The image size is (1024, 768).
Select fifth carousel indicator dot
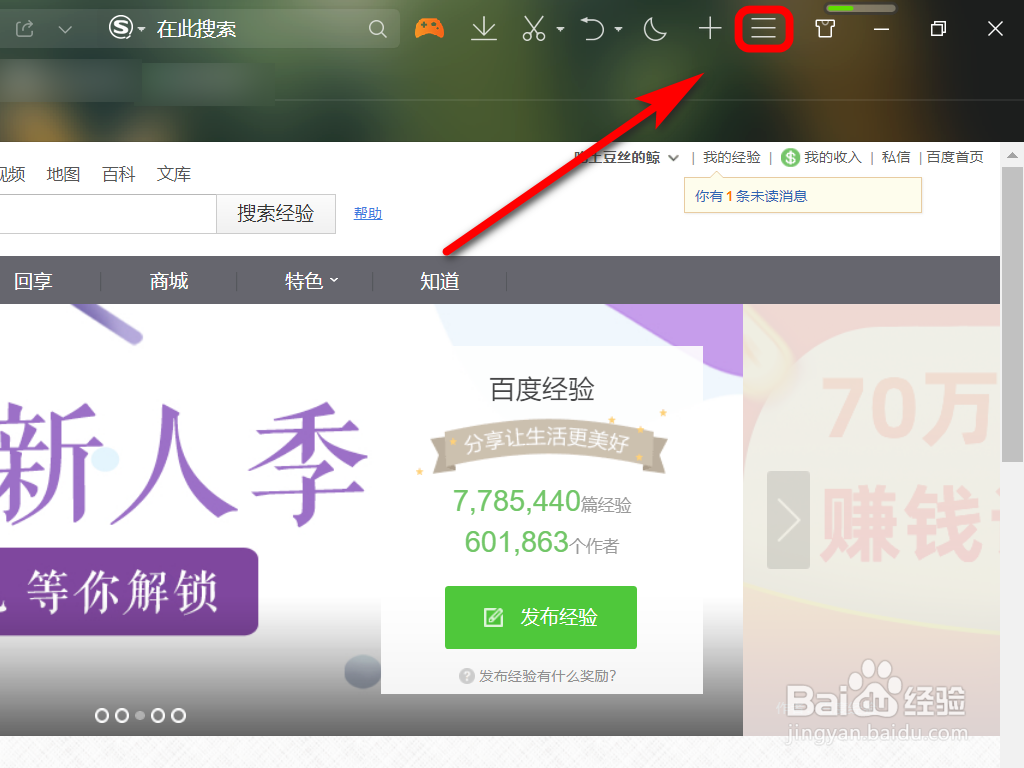tap(178, 716)
